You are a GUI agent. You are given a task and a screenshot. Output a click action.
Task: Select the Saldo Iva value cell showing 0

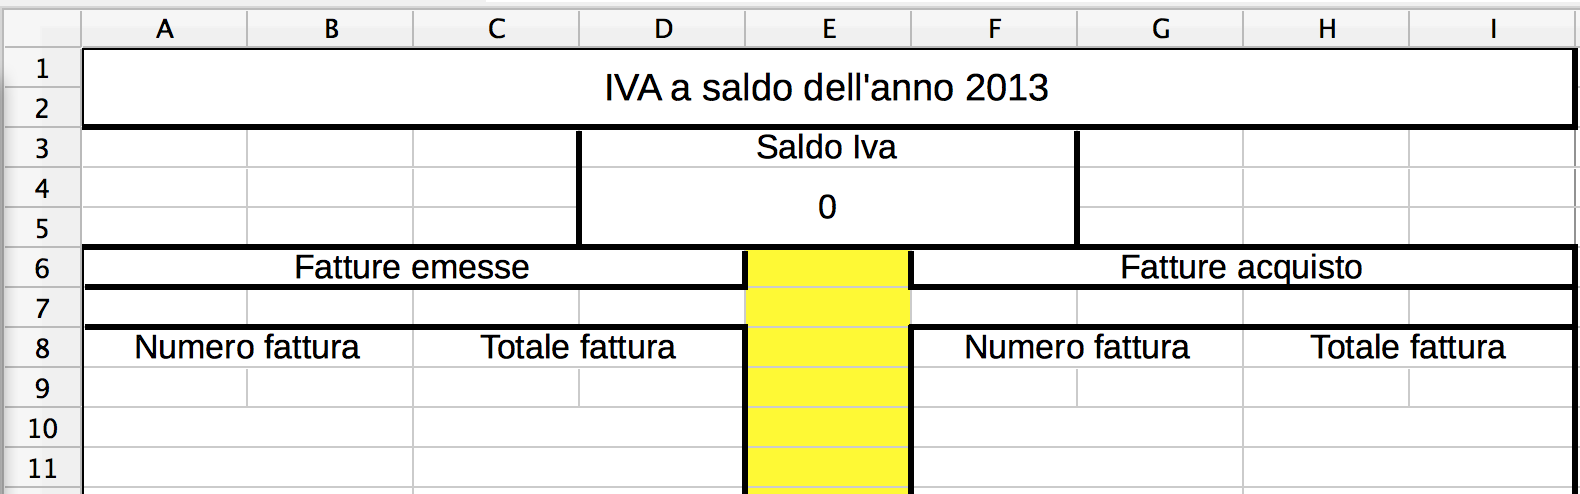pos(827,207)
